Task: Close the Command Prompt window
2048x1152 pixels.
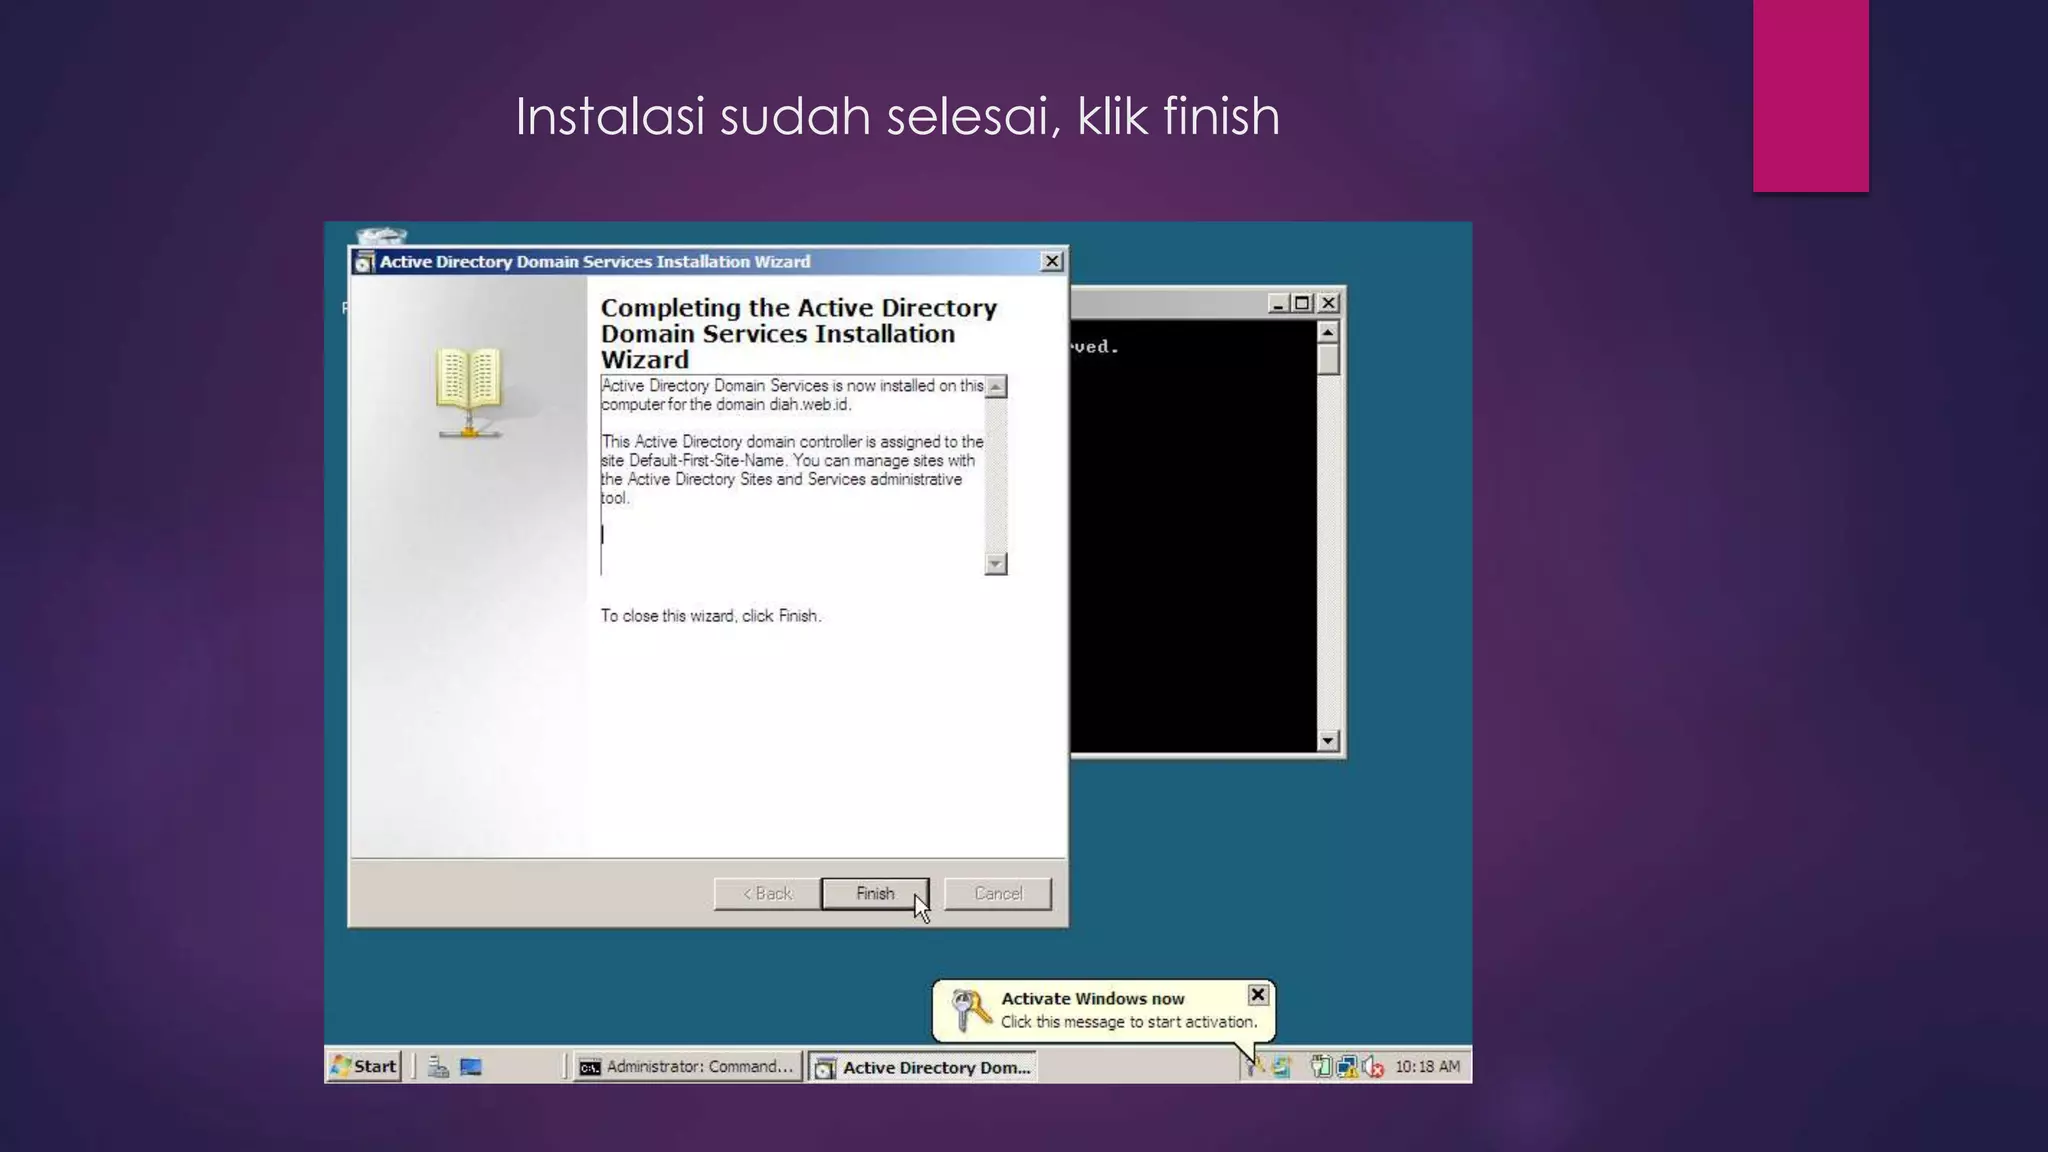Action: tap(1328, 303)
